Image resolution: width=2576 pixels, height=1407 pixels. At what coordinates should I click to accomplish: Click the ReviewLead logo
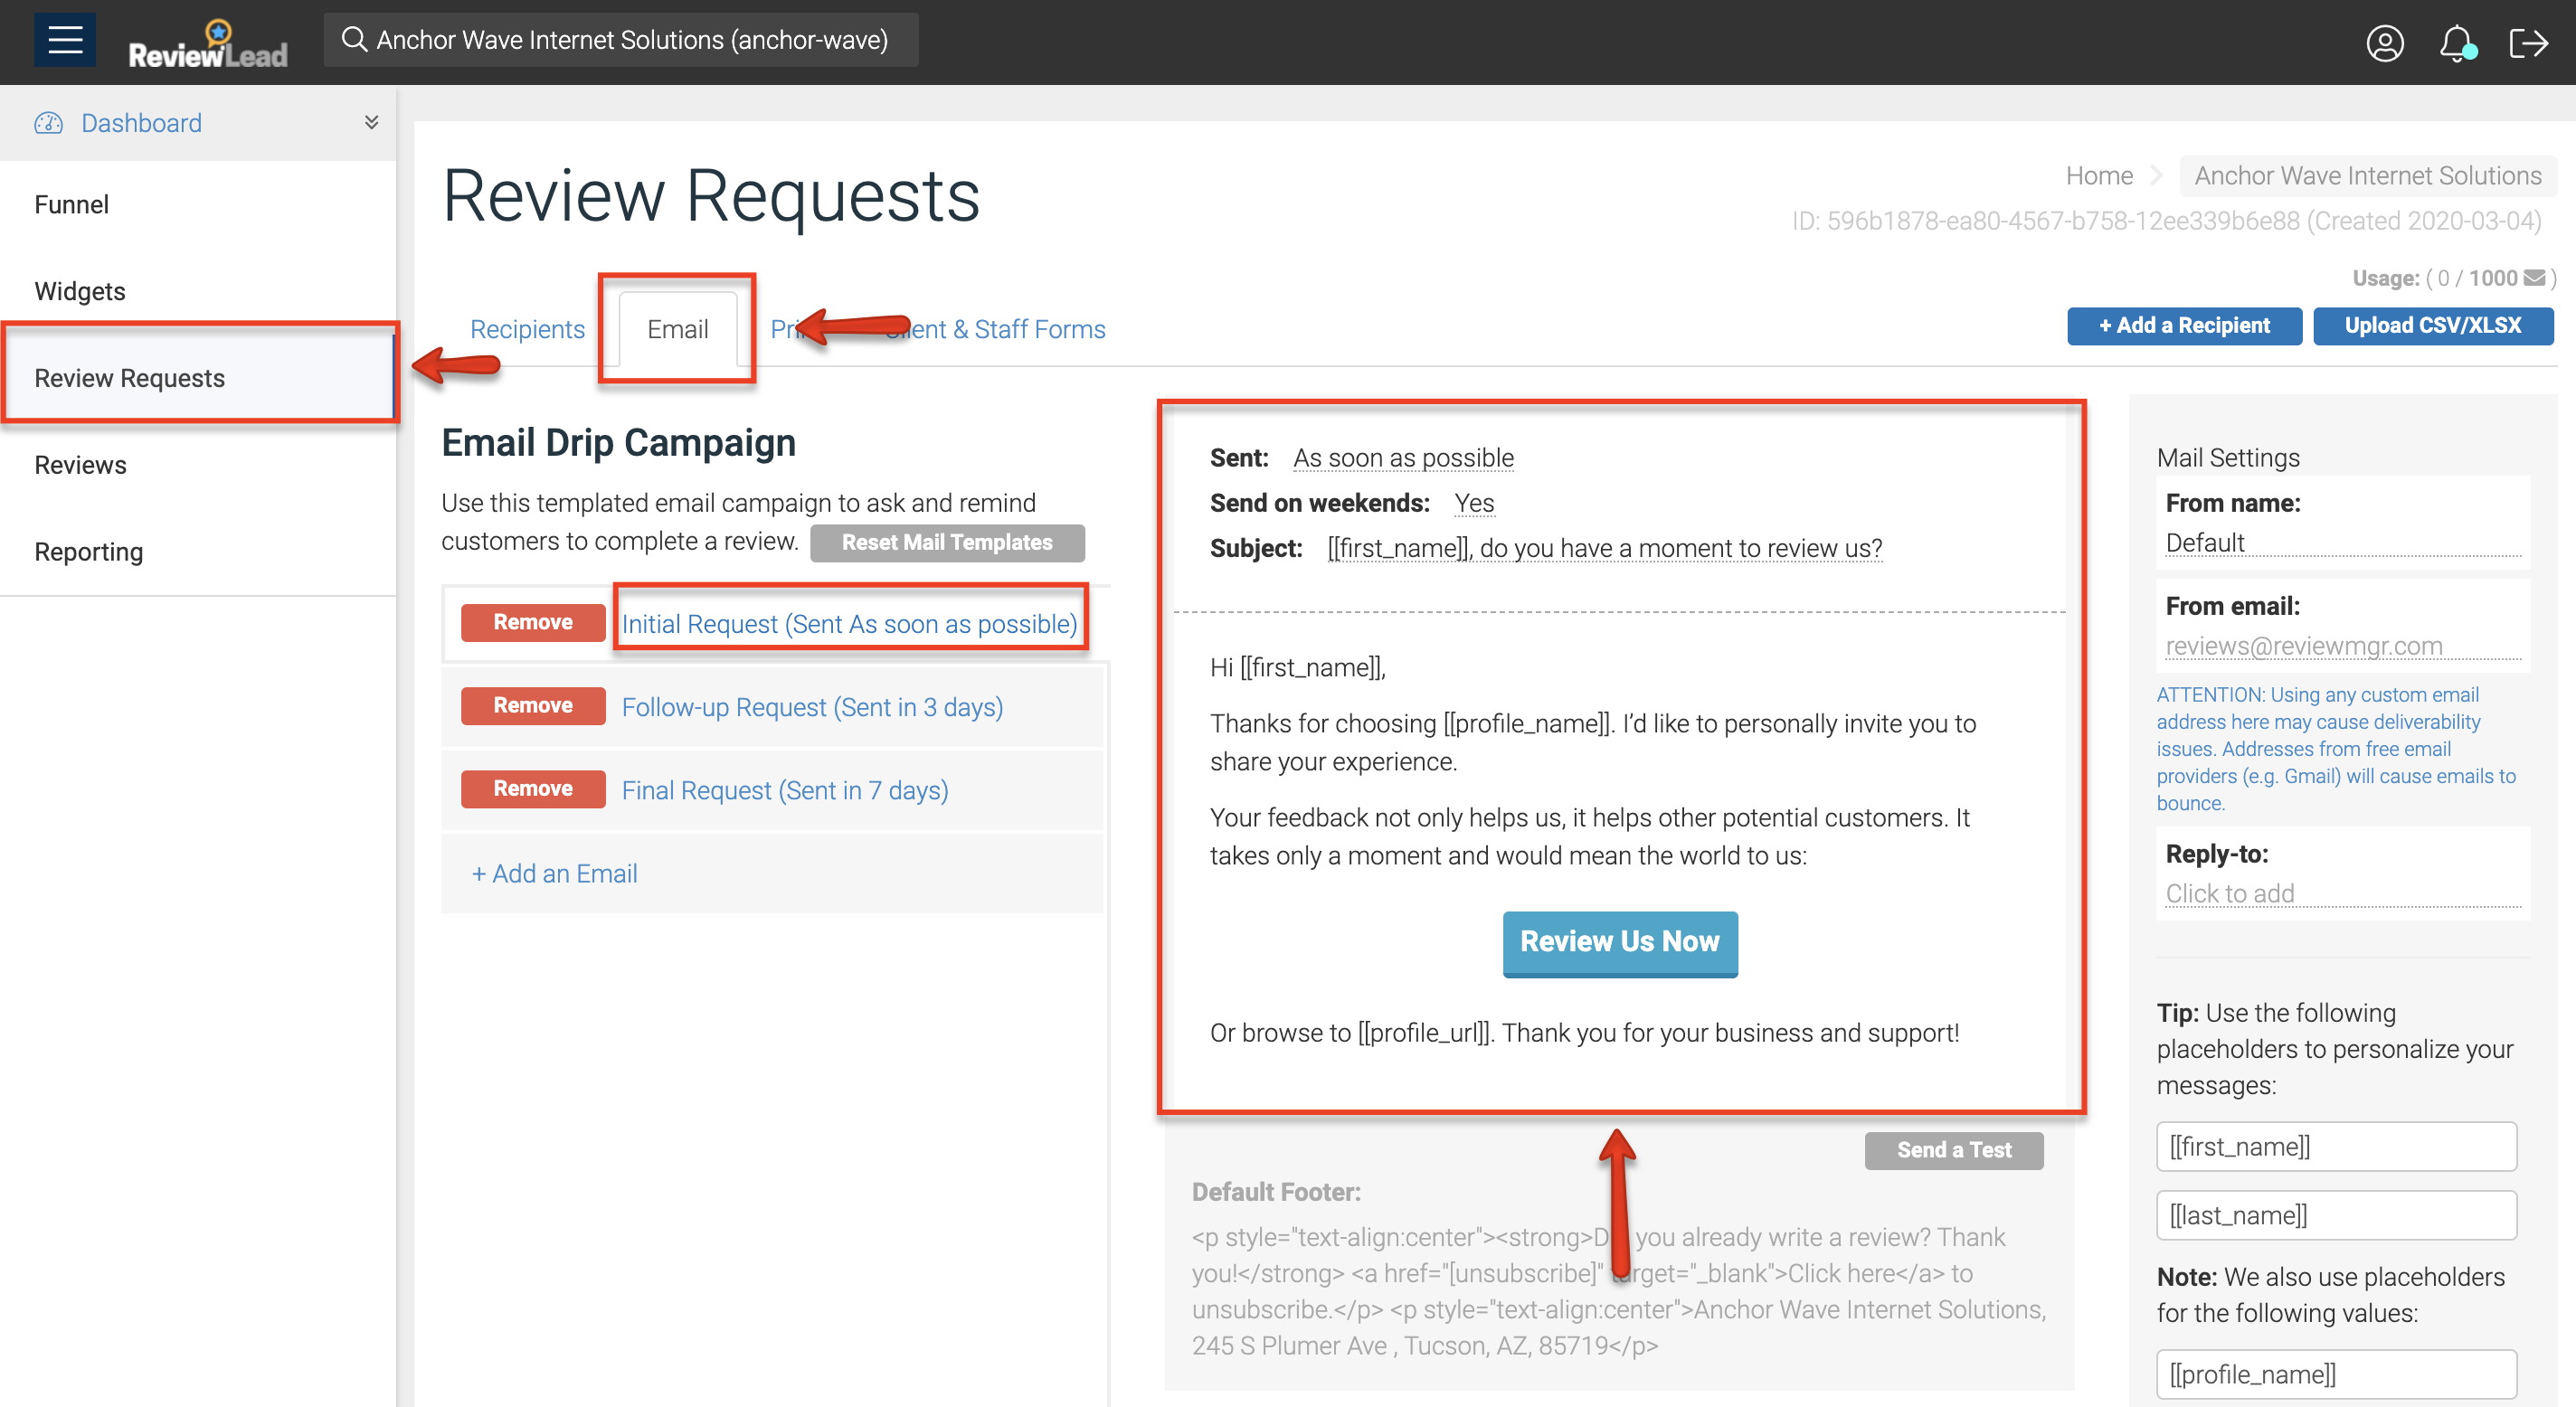(x=208, y=45)
